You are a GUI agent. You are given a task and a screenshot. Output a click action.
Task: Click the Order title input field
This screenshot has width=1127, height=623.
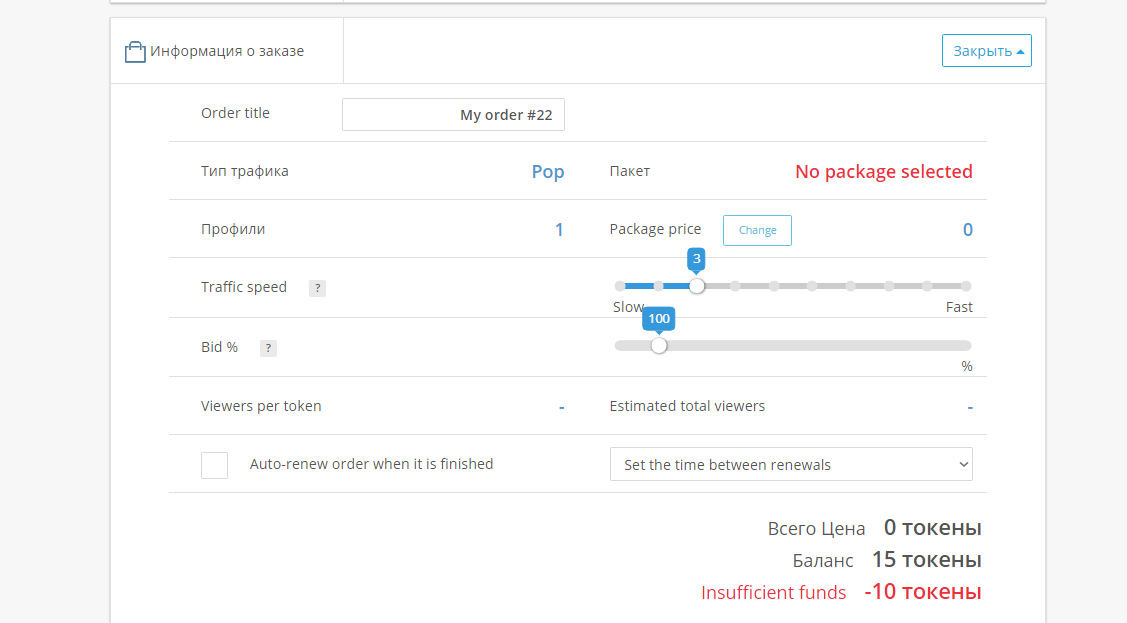[453, 115]
